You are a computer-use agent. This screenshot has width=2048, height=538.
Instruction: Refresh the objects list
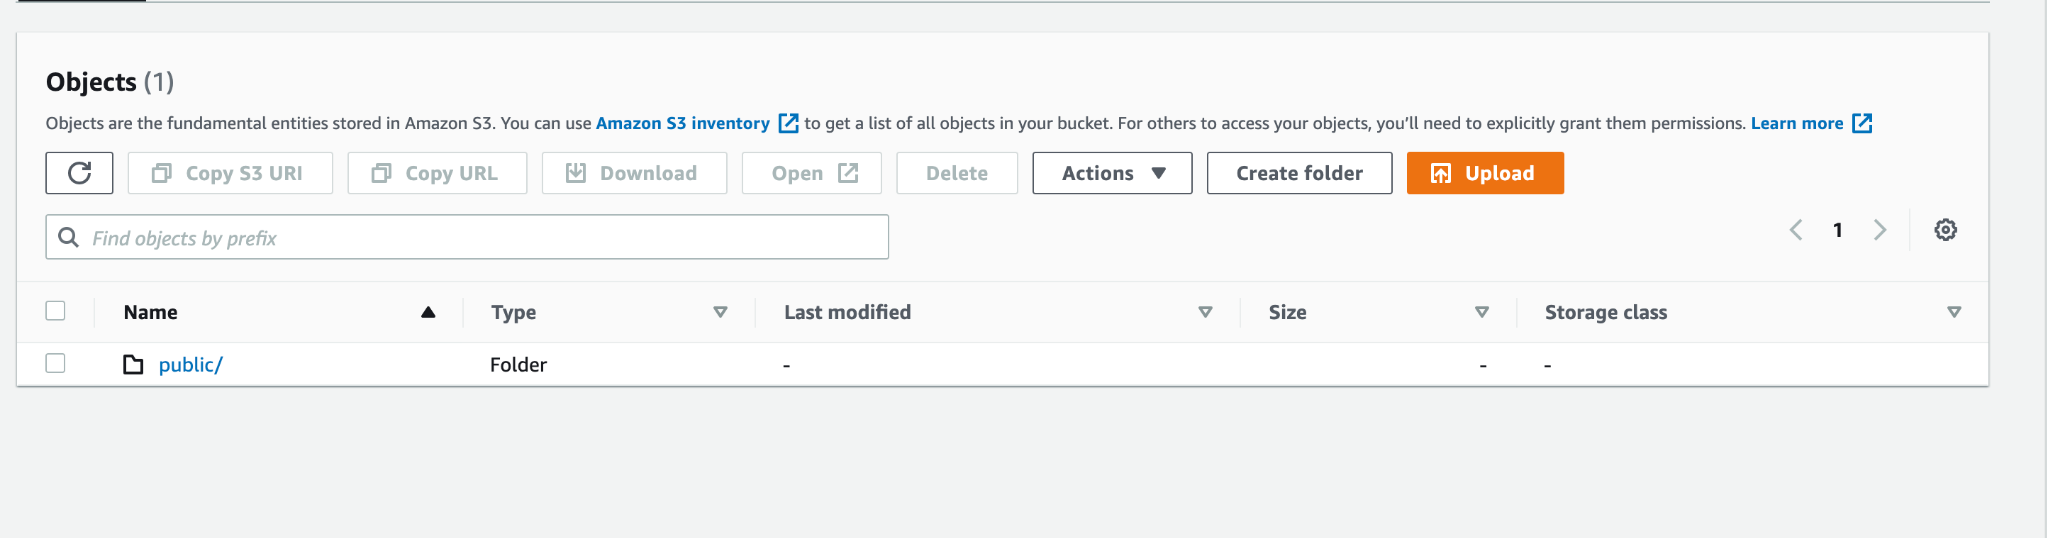tap(79, 173)
